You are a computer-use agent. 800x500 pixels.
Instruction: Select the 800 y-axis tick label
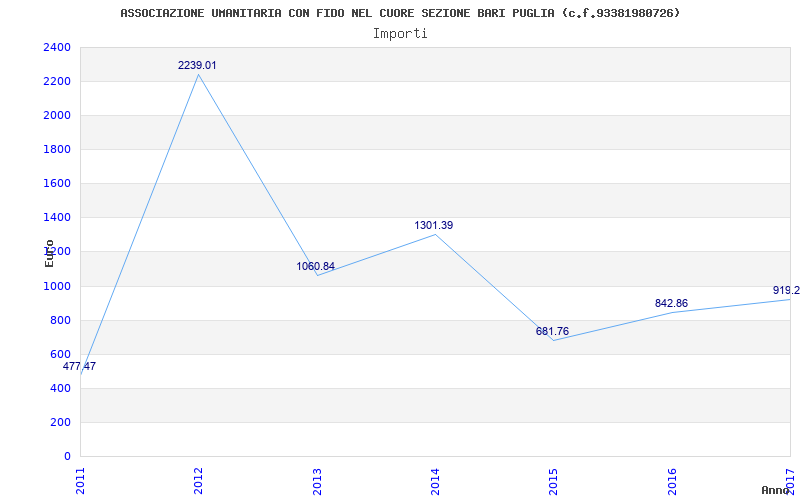[60, 320]
